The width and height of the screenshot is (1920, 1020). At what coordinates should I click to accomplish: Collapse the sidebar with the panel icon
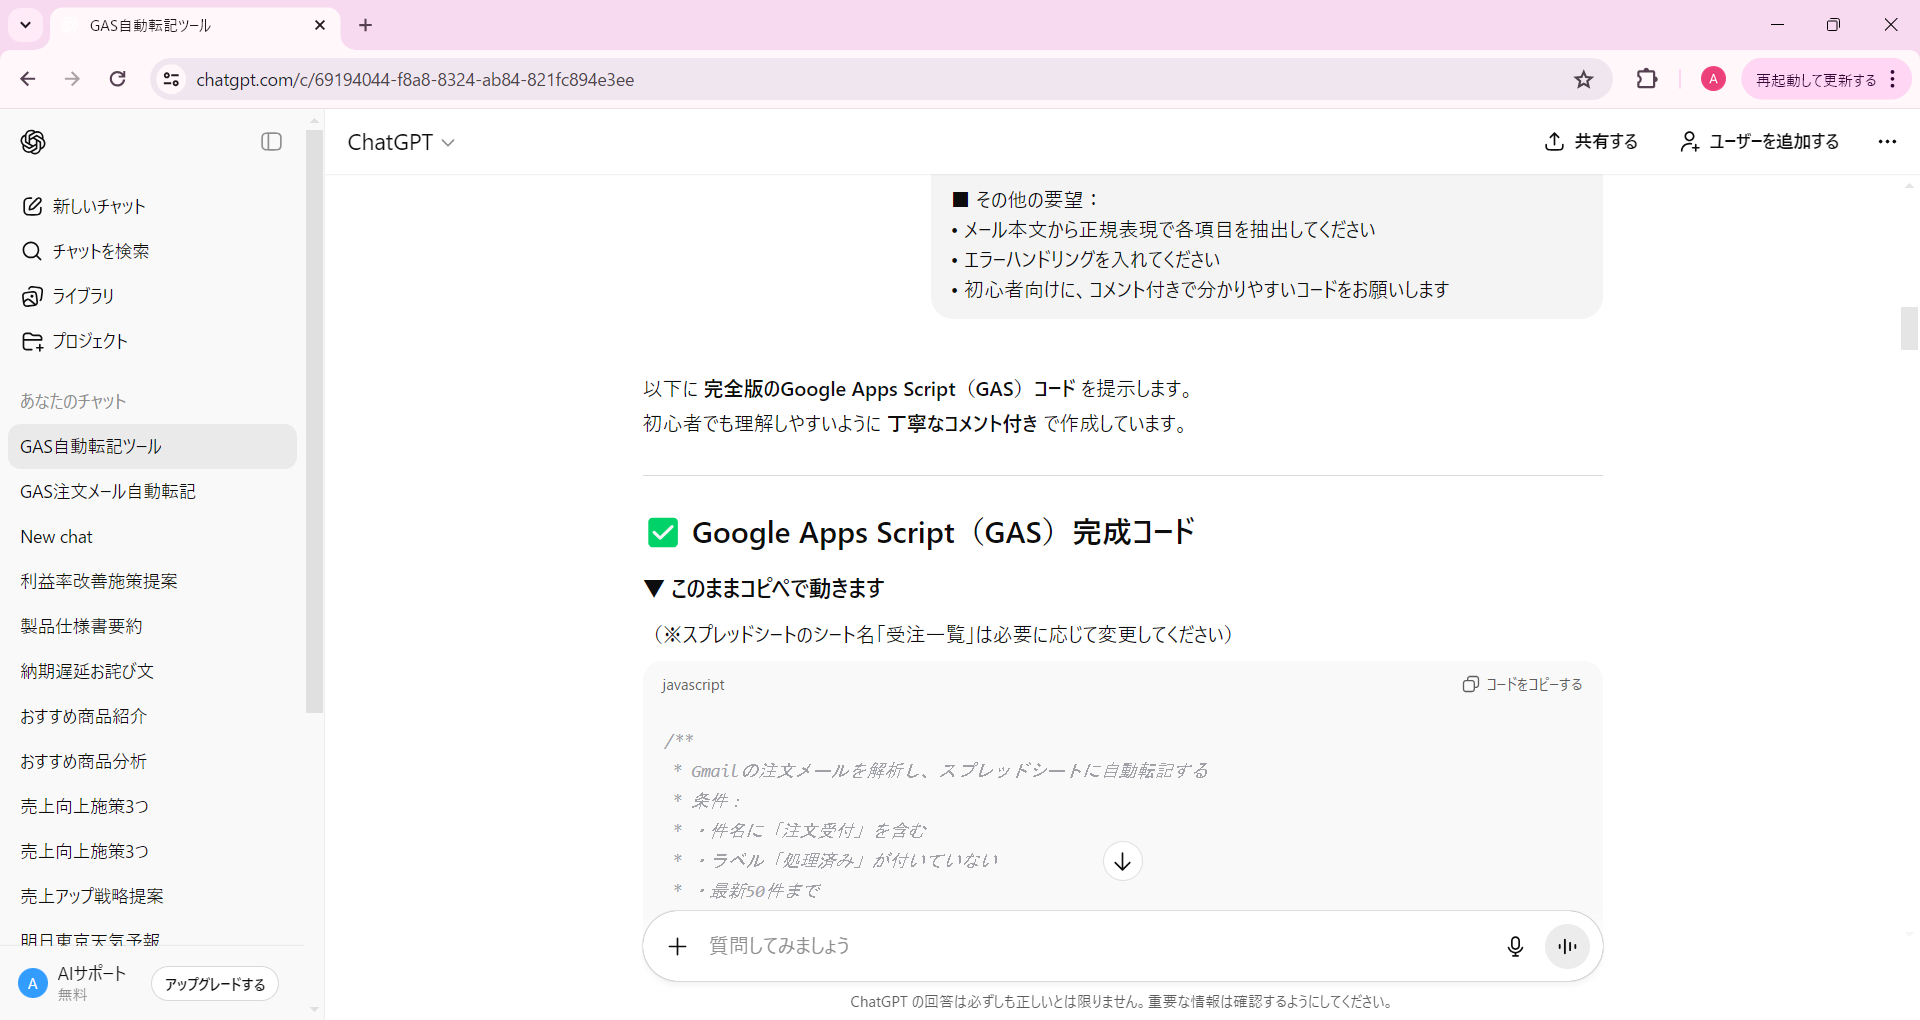click(271, 141)
